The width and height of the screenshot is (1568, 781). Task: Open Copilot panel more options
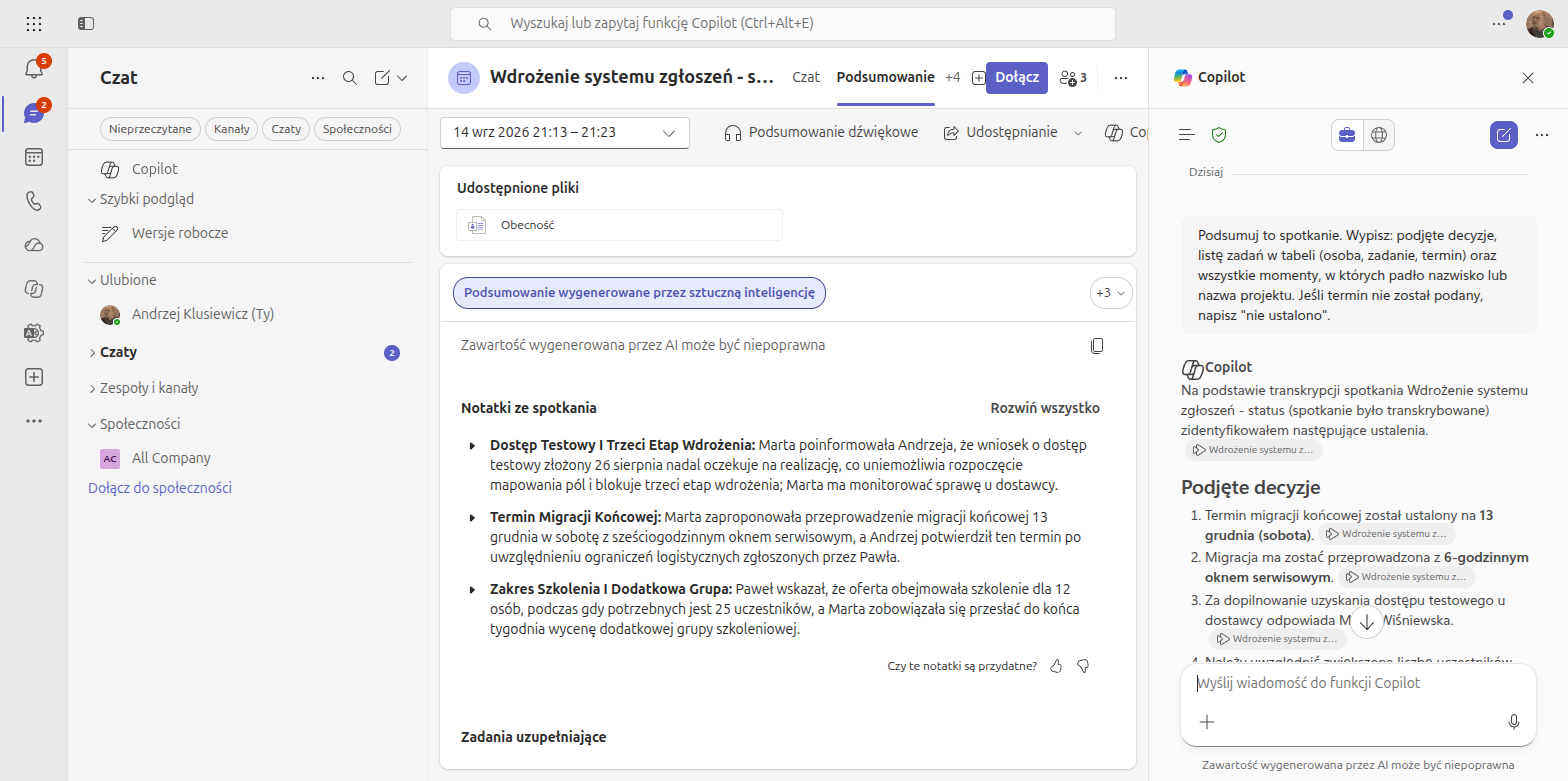(x=1541, y=134)
